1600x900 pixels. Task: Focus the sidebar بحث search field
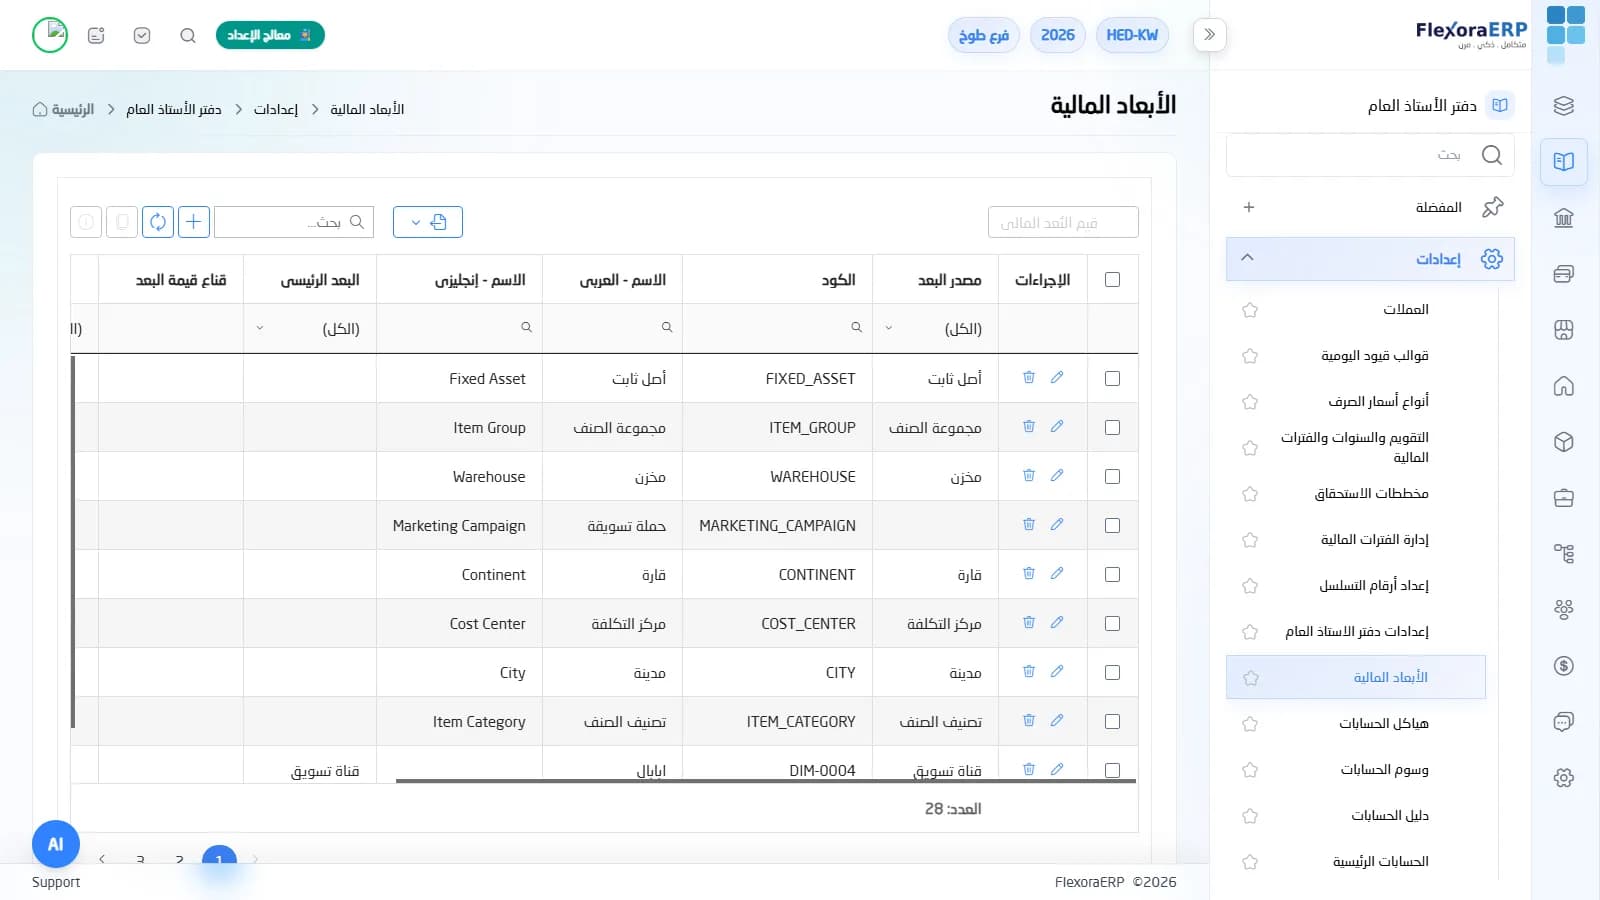tap(1370, 155)
